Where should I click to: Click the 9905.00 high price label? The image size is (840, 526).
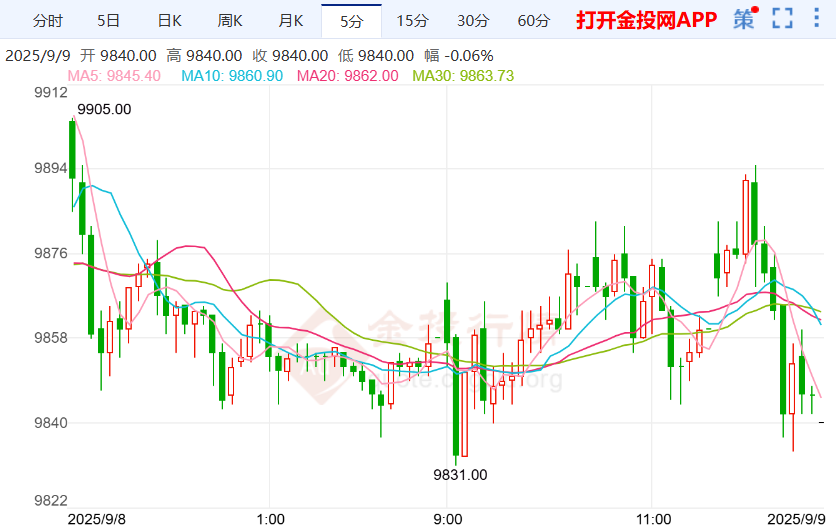coord(104,109)
